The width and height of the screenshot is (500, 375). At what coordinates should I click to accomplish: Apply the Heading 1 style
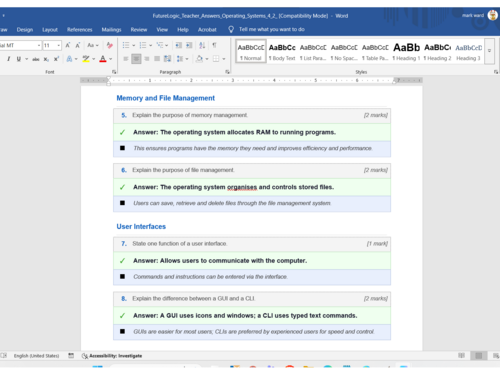pyautogui.click(x=406, y=51)
